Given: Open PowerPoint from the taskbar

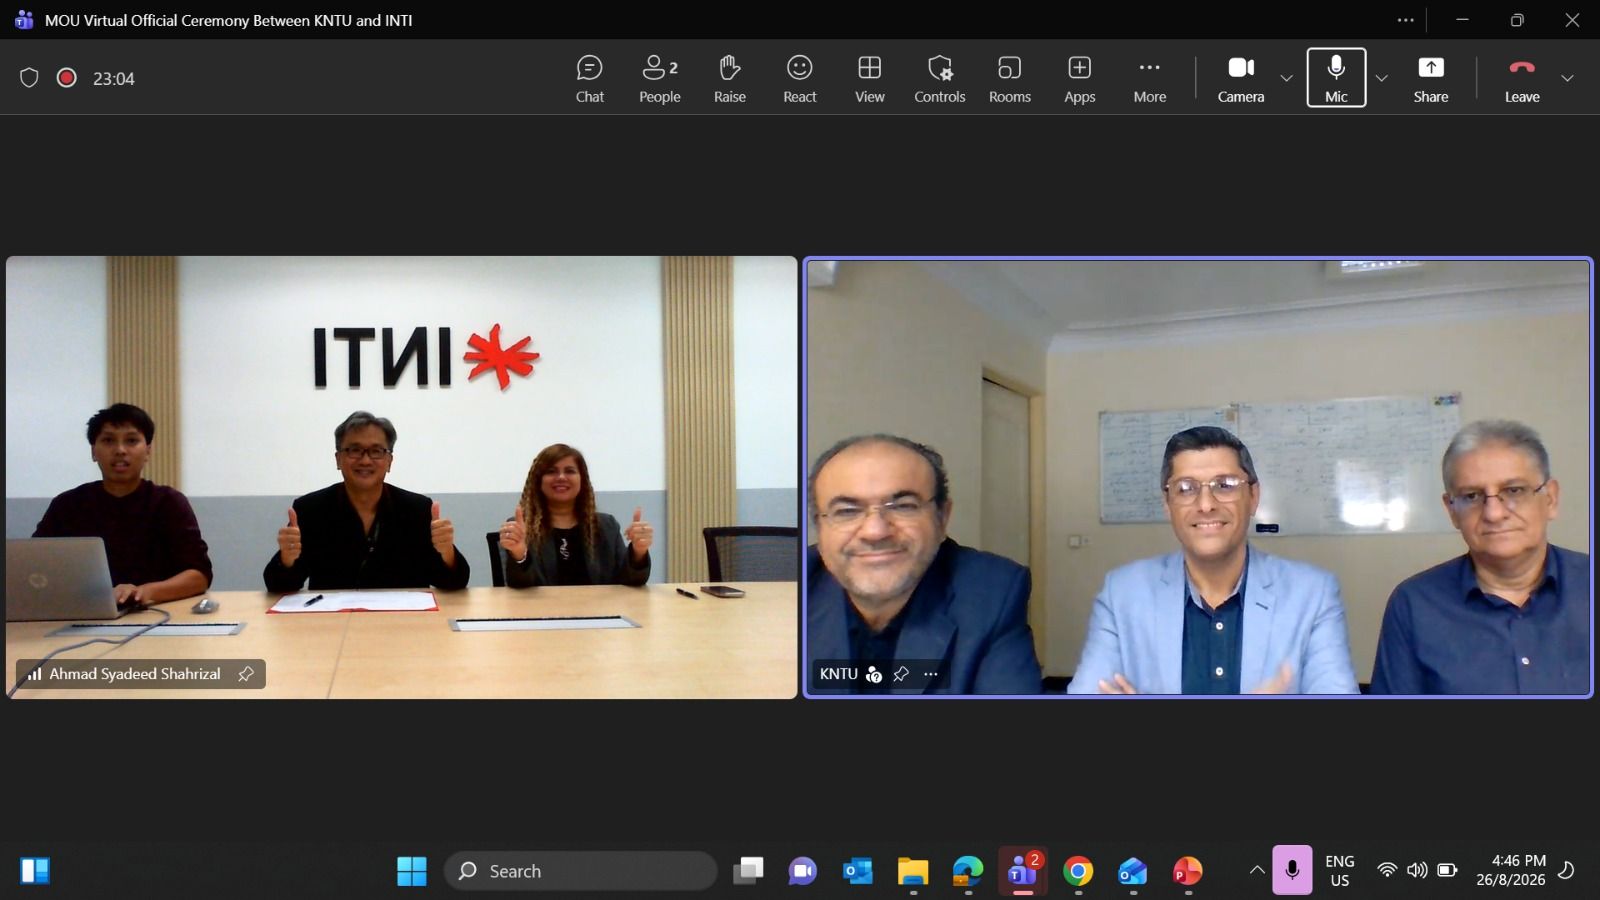Looking at the screenshot, I should 1188,871.
